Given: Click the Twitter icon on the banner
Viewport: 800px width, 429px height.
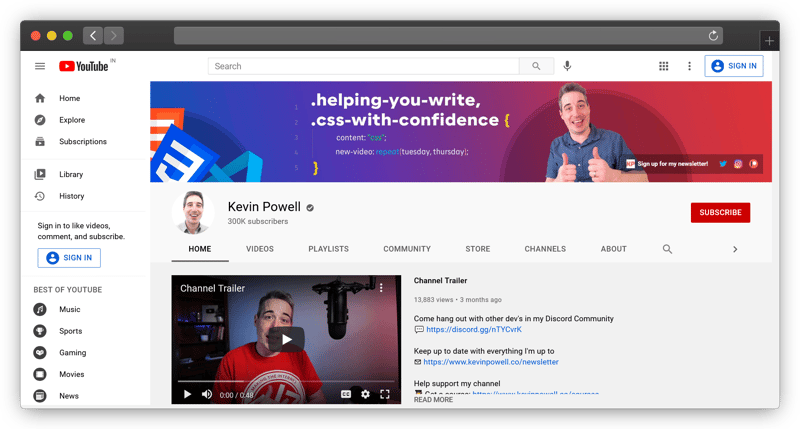Looking at the screenshot, I should [723, 164].
